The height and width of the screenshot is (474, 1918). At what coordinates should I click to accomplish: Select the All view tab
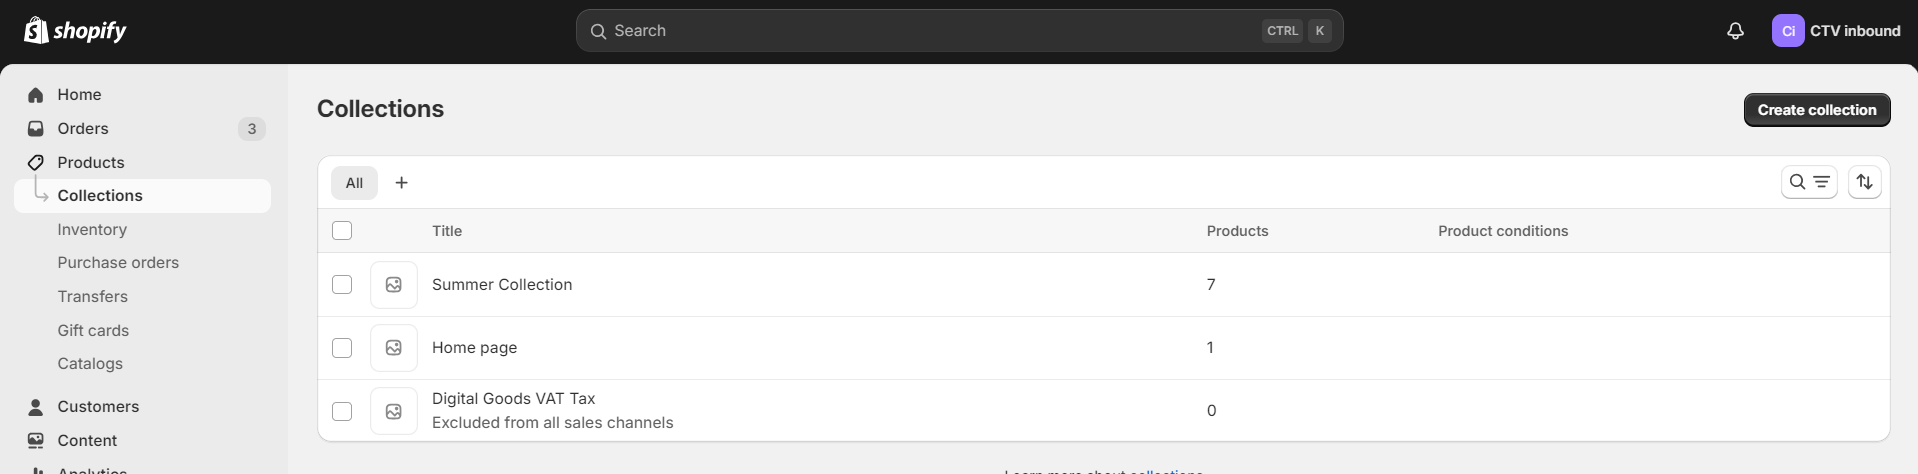pyautogui.click(x=354, y=183)
